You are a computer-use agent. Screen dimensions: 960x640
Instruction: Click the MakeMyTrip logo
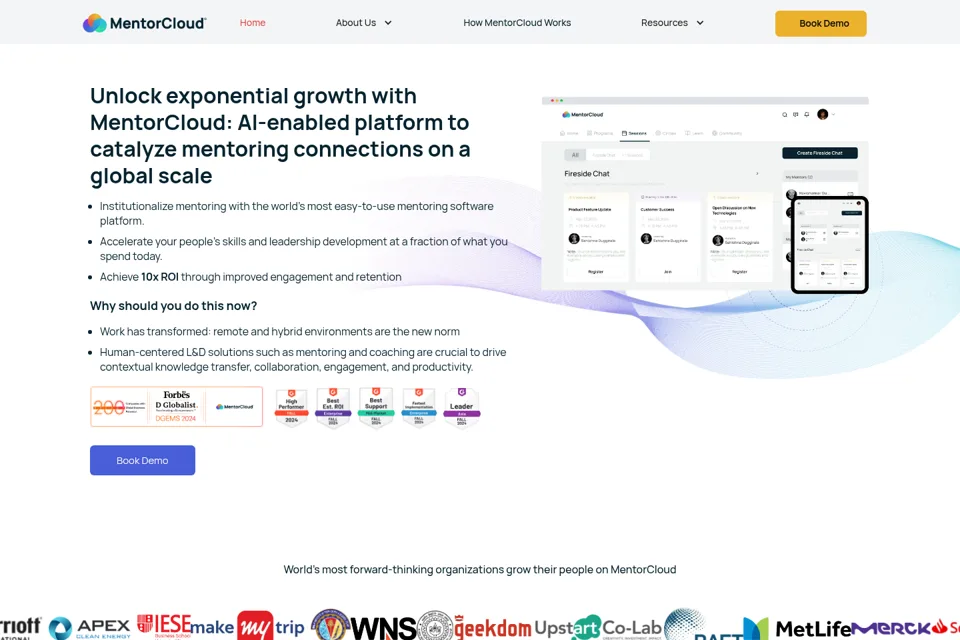[247, 627]
